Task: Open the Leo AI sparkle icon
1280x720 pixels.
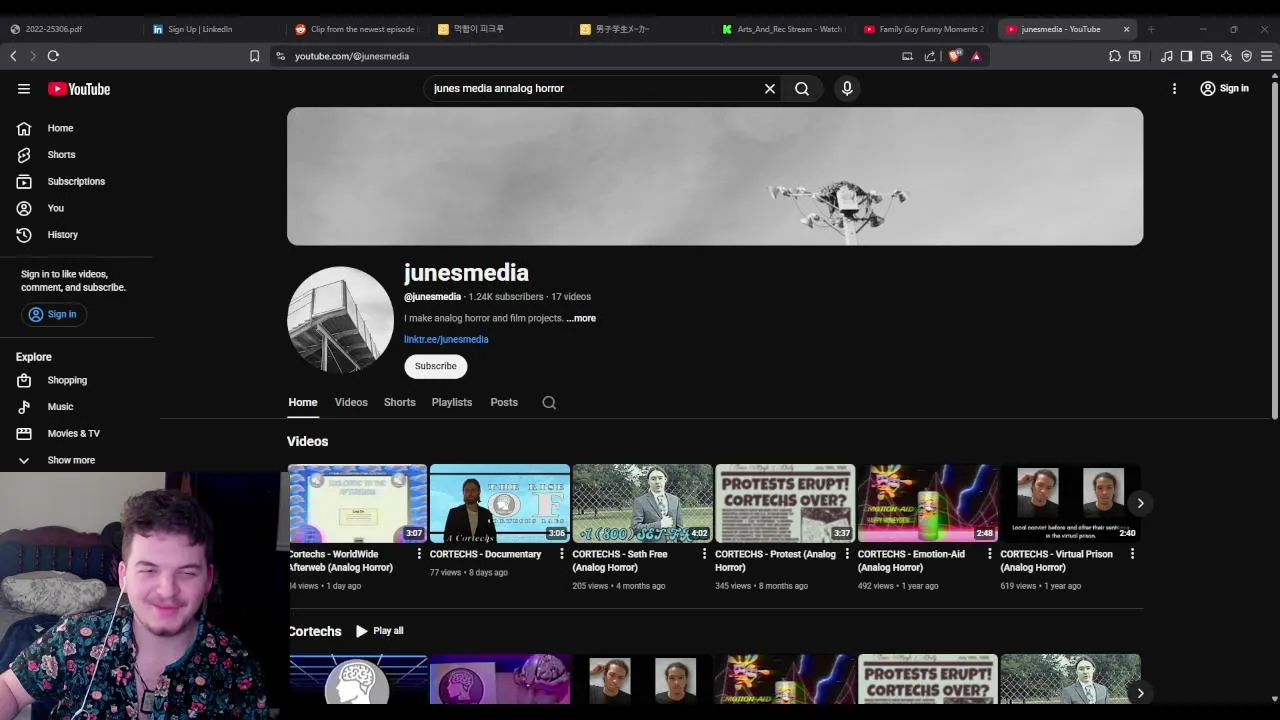Action: (1226, 56)
